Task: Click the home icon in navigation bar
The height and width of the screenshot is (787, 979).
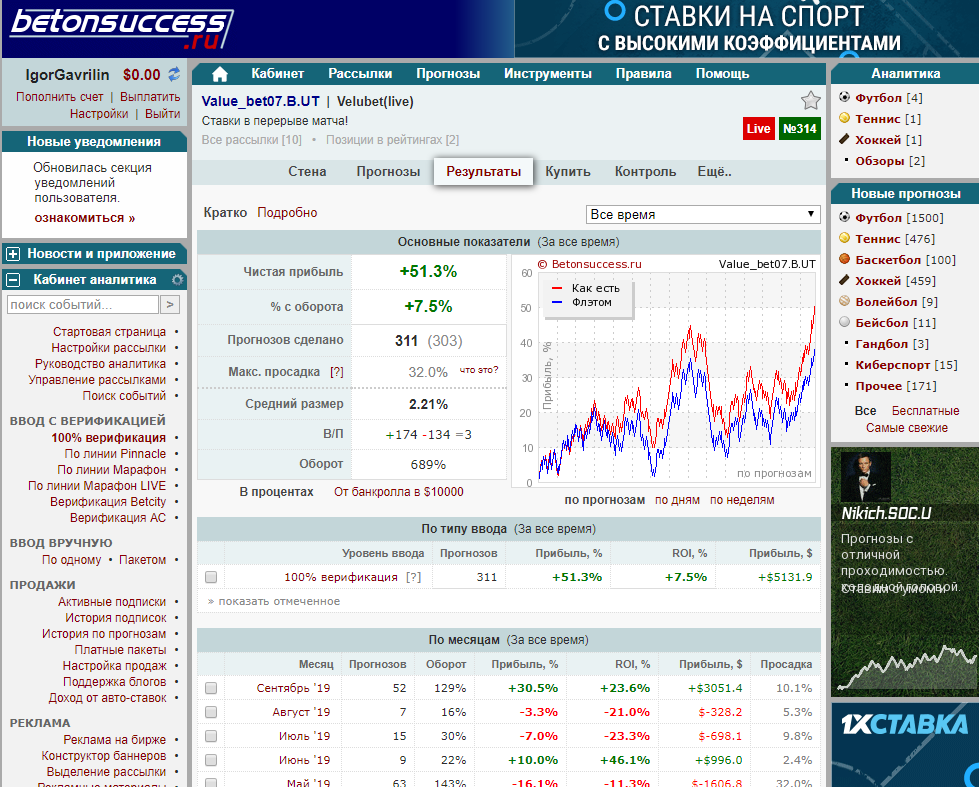Action: coord(220,74)
